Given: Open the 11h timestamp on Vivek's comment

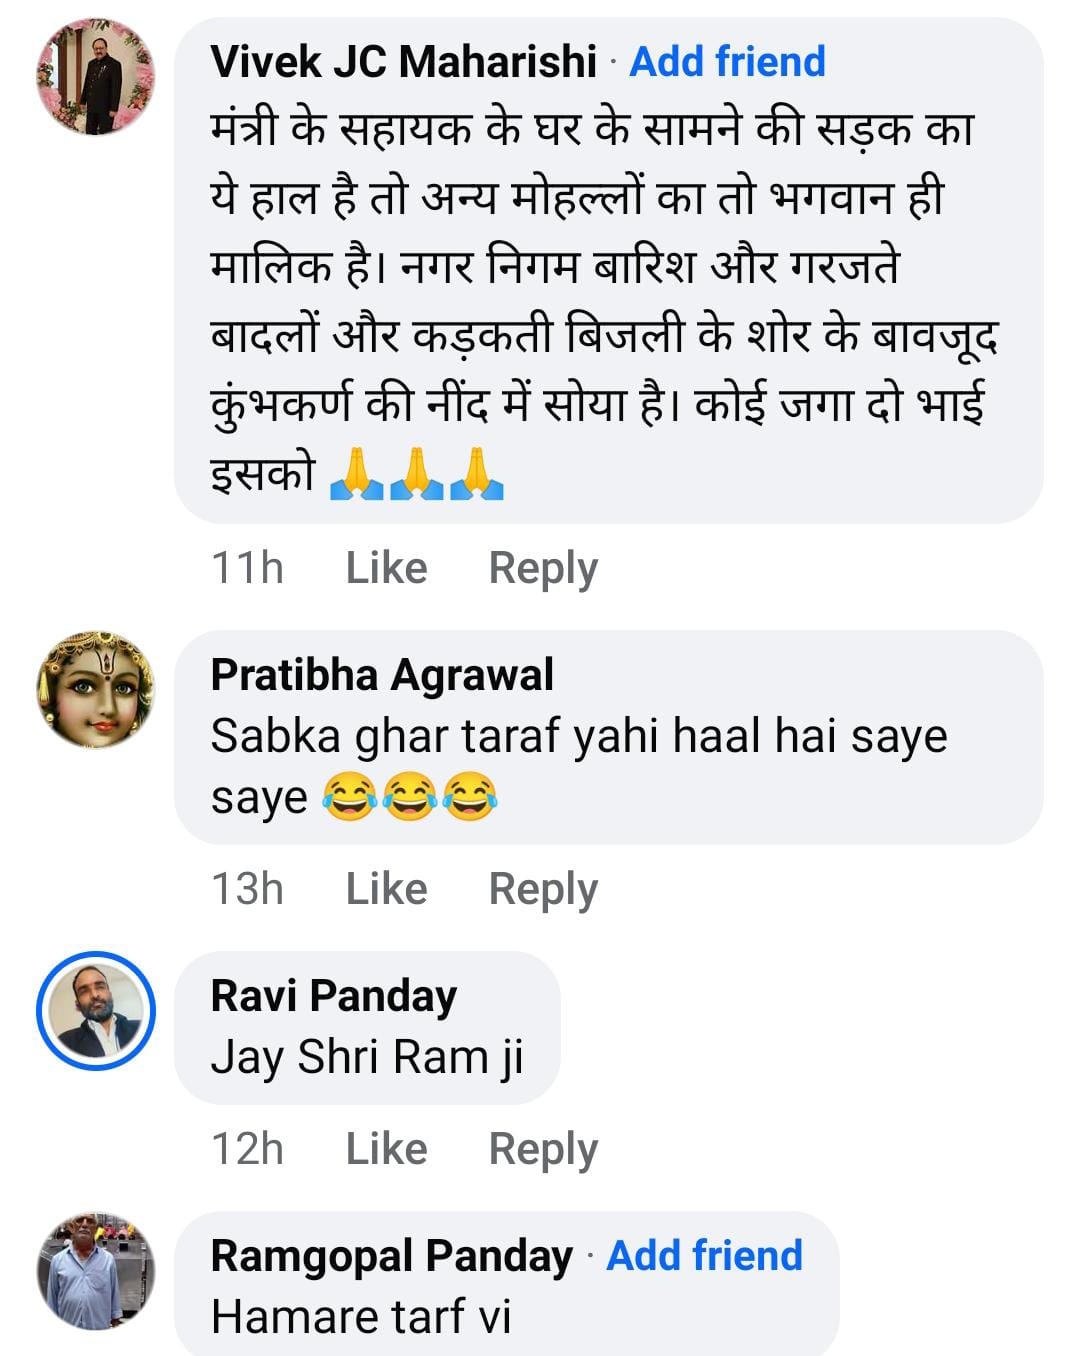Looking at the screenshot, I should [248, 567].
